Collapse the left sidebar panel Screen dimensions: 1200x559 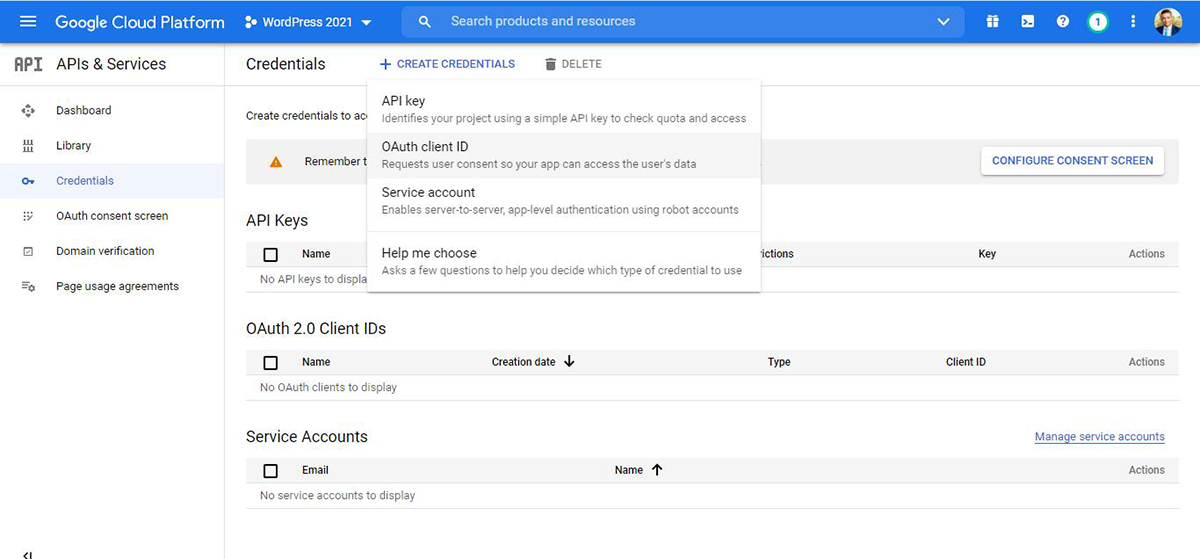click(27, 553)
